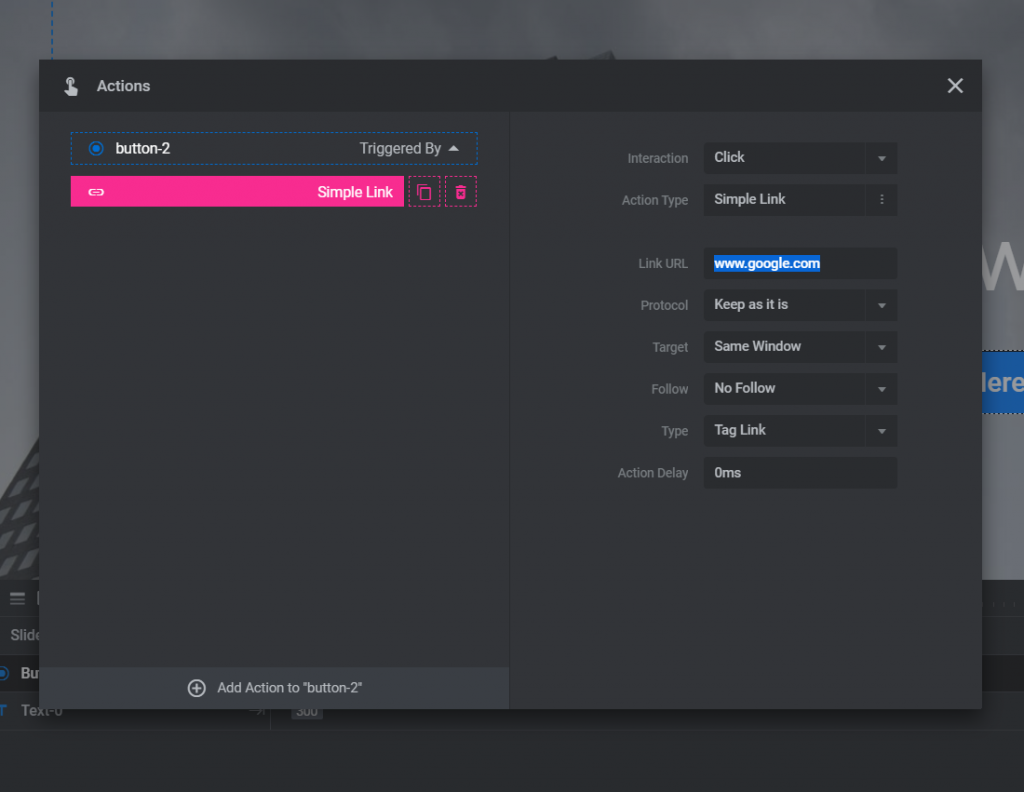Select the Simple Link action row

[237, 192]
